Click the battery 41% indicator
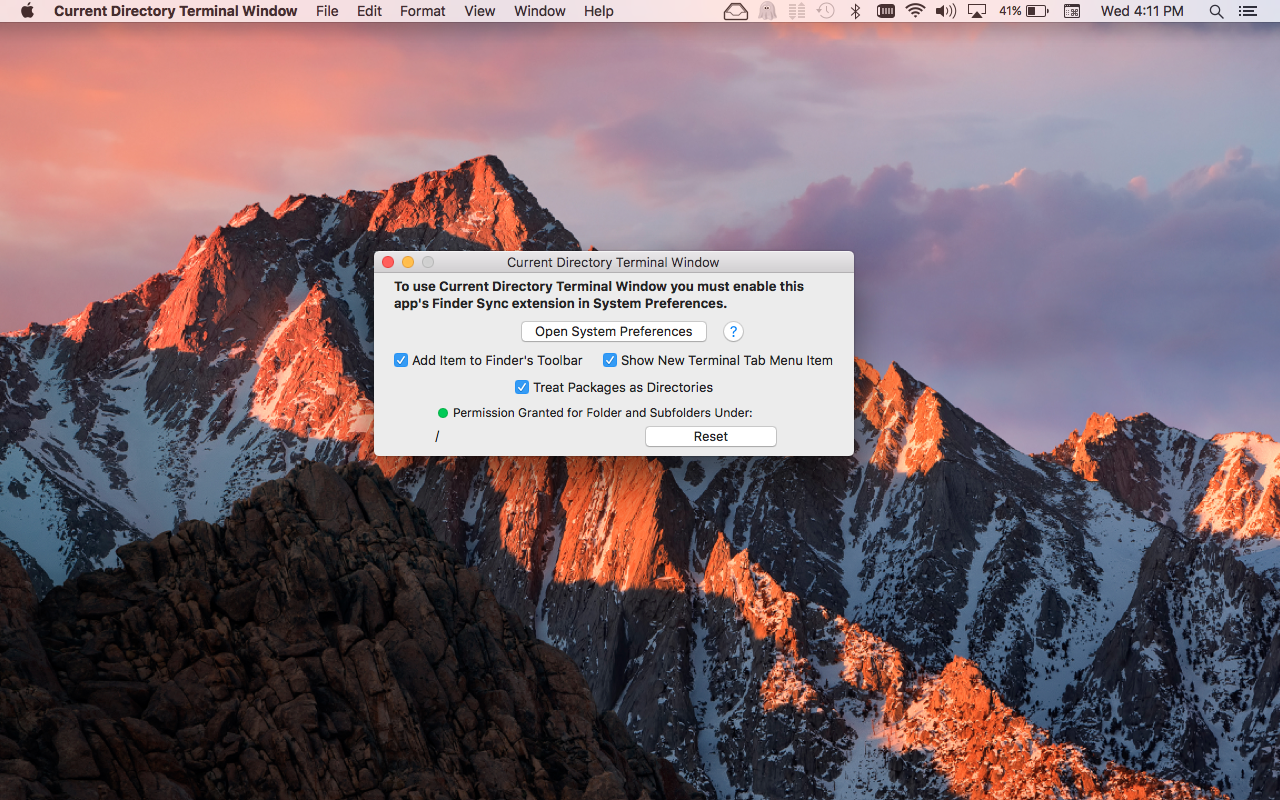 (x=1023, y=11)
